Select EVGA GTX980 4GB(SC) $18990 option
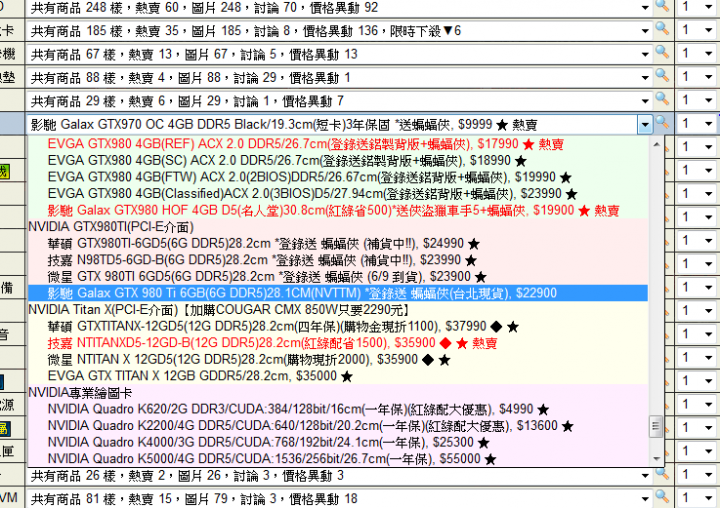Viewport: 720px width, 508px height. pos(338,161)
